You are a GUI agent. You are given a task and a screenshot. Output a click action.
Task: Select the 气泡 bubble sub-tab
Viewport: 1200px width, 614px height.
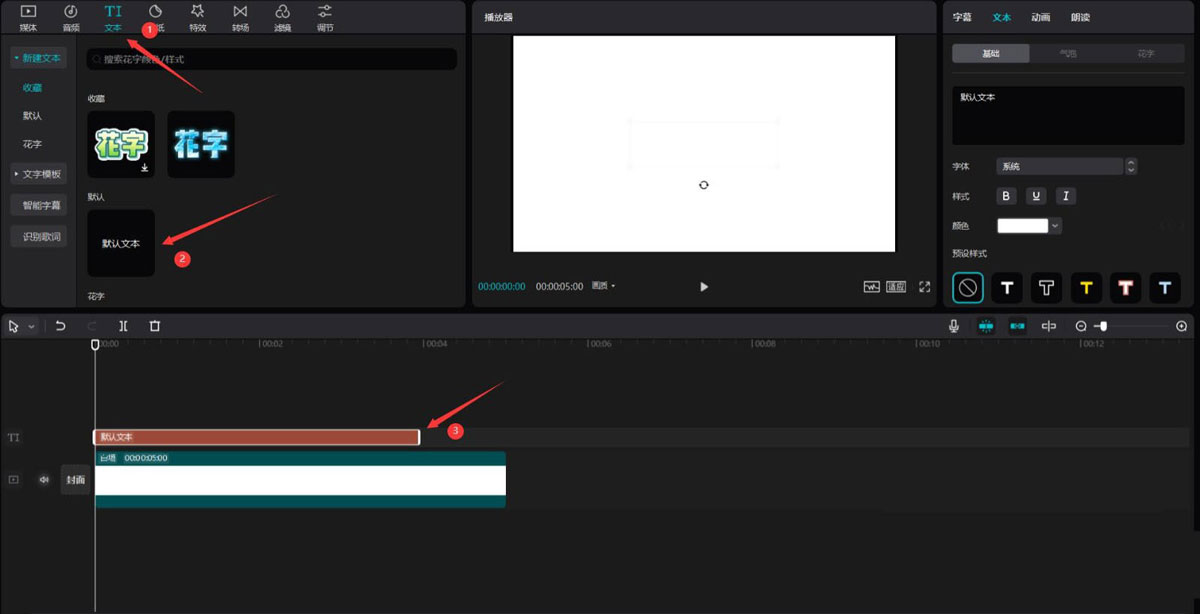(1068, 54)
